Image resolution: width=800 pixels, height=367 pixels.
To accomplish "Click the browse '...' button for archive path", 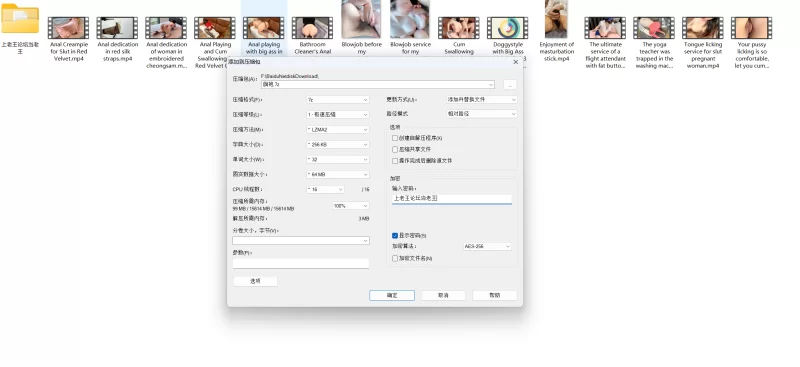I will pyautogui.click(x=510, y=85).
